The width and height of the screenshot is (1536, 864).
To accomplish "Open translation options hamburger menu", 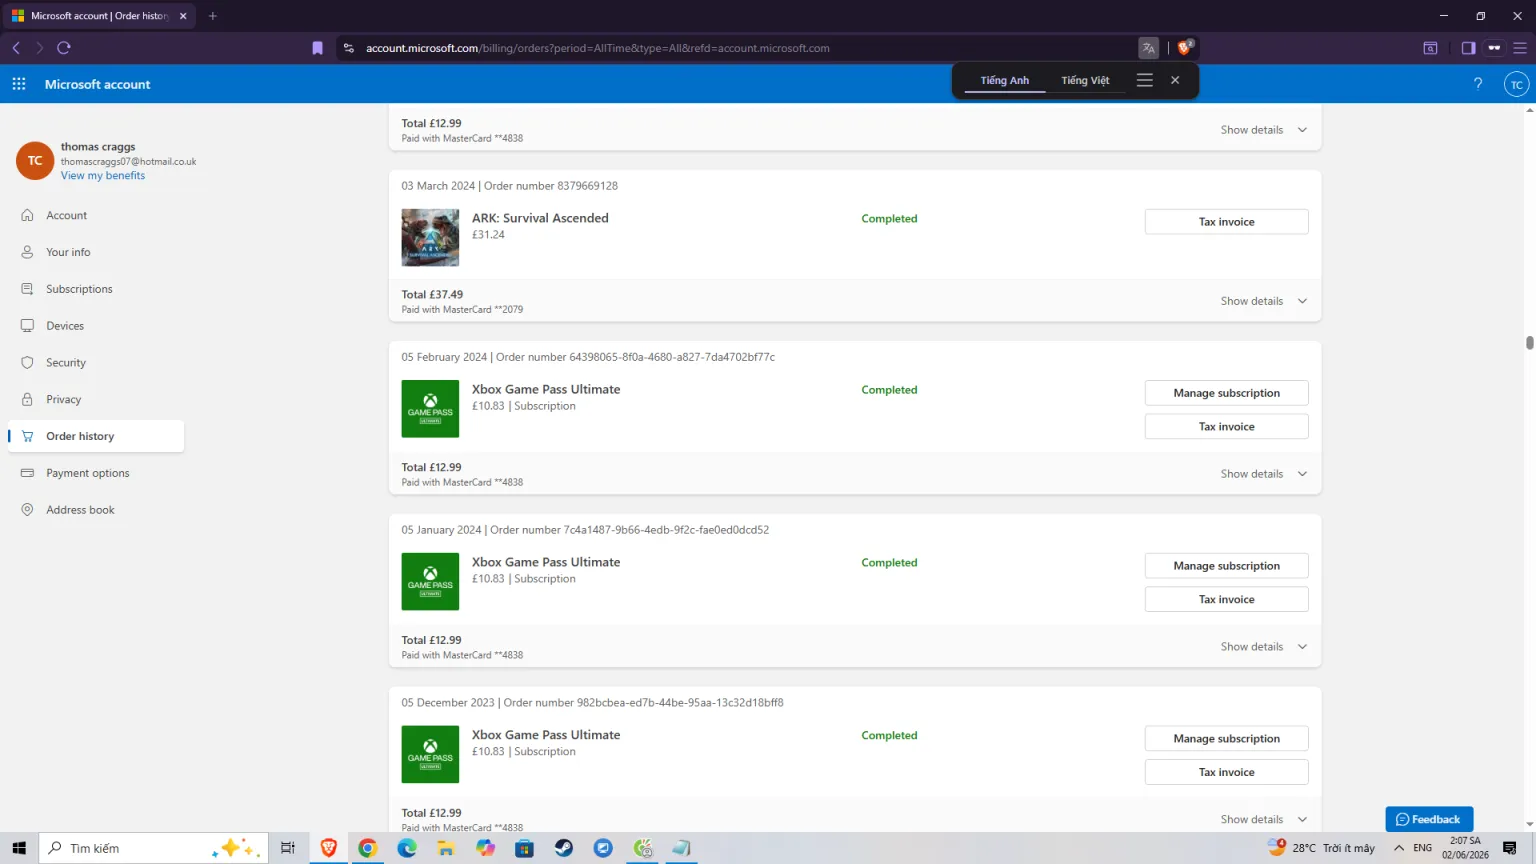I will pyautogui.click(x=1145, y=80).
